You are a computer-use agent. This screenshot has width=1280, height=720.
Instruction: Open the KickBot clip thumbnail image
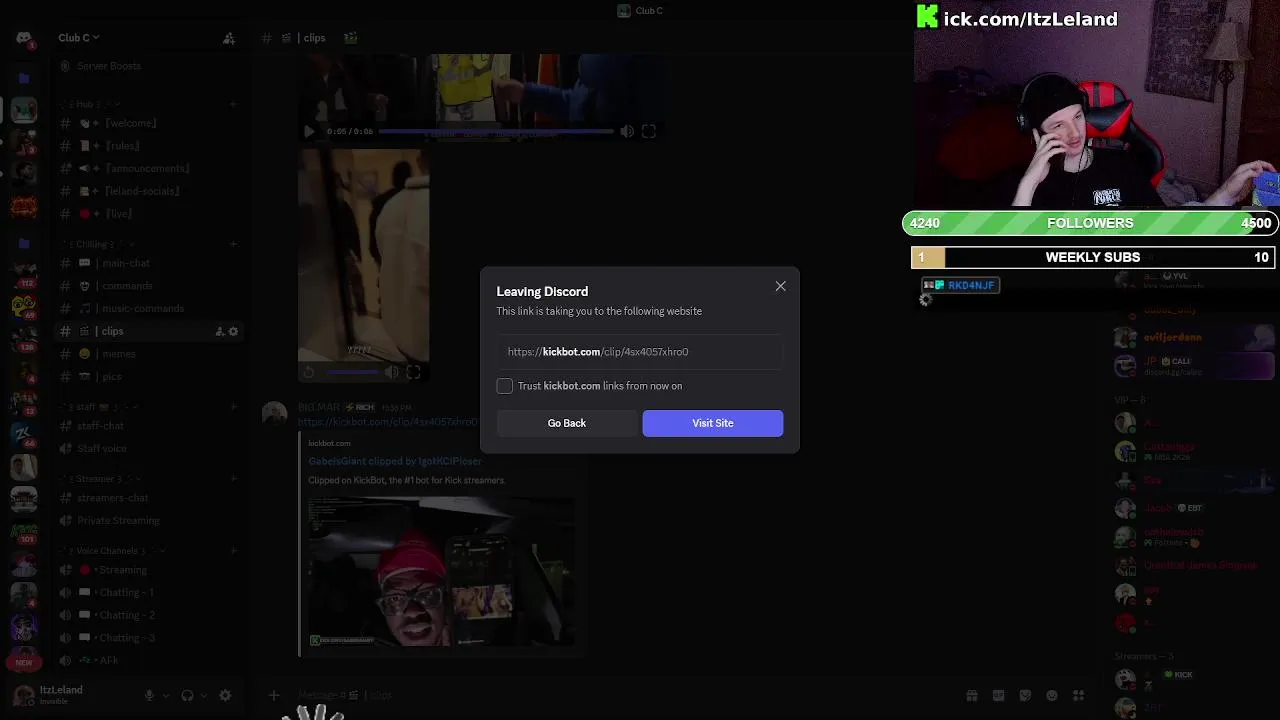tap(441, 572)
